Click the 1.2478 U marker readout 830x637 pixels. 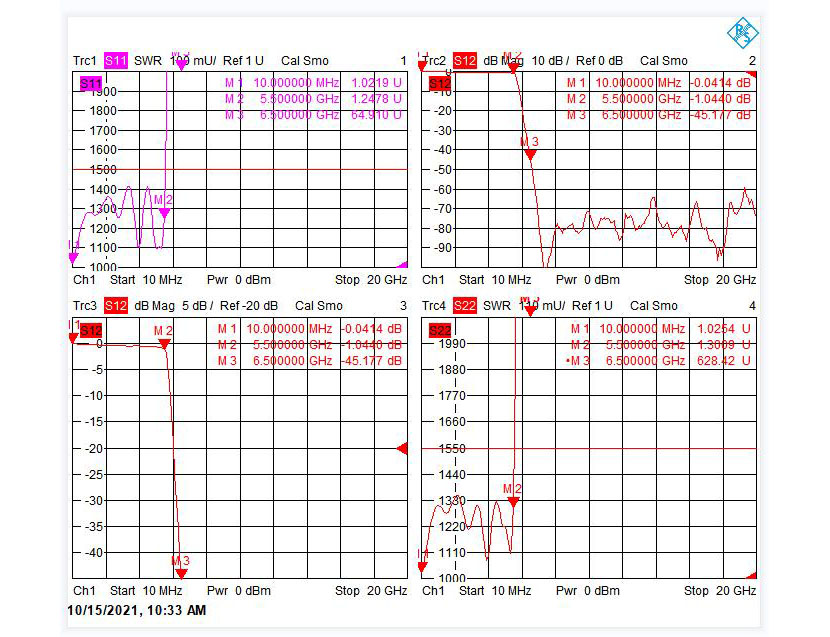(x=376, y=99)
